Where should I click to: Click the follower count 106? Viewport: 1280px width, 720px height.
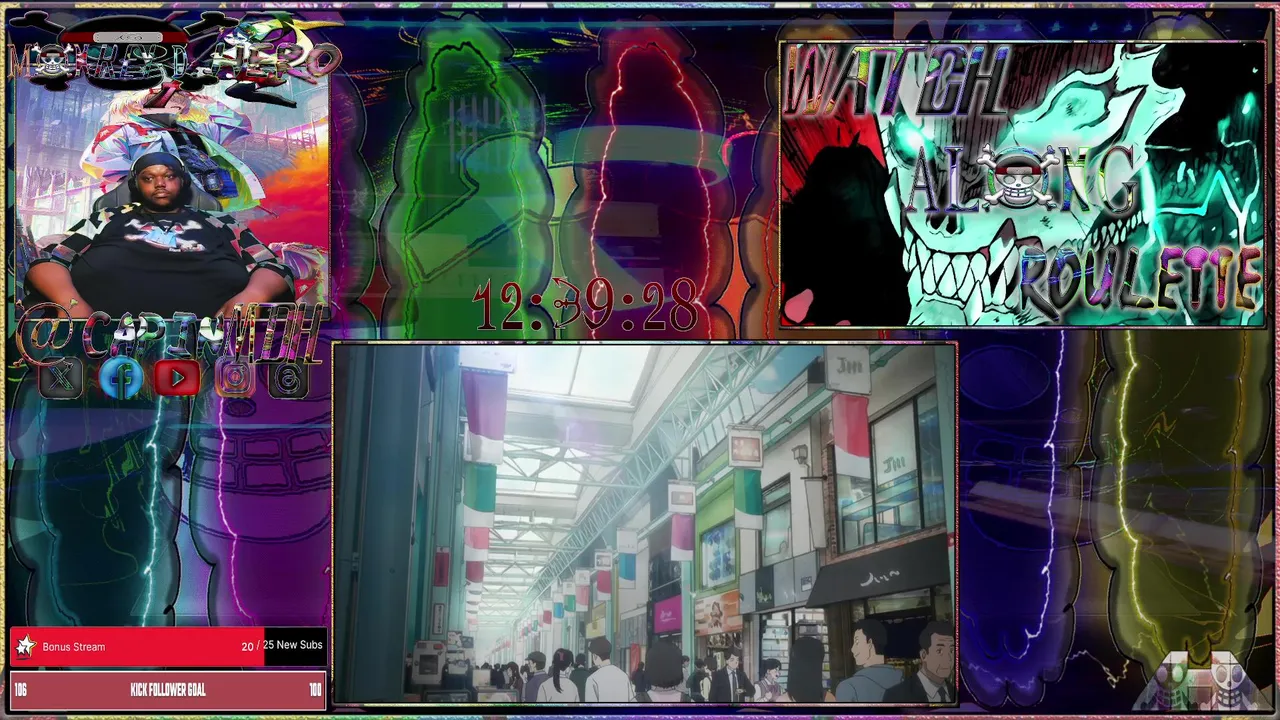21,690
